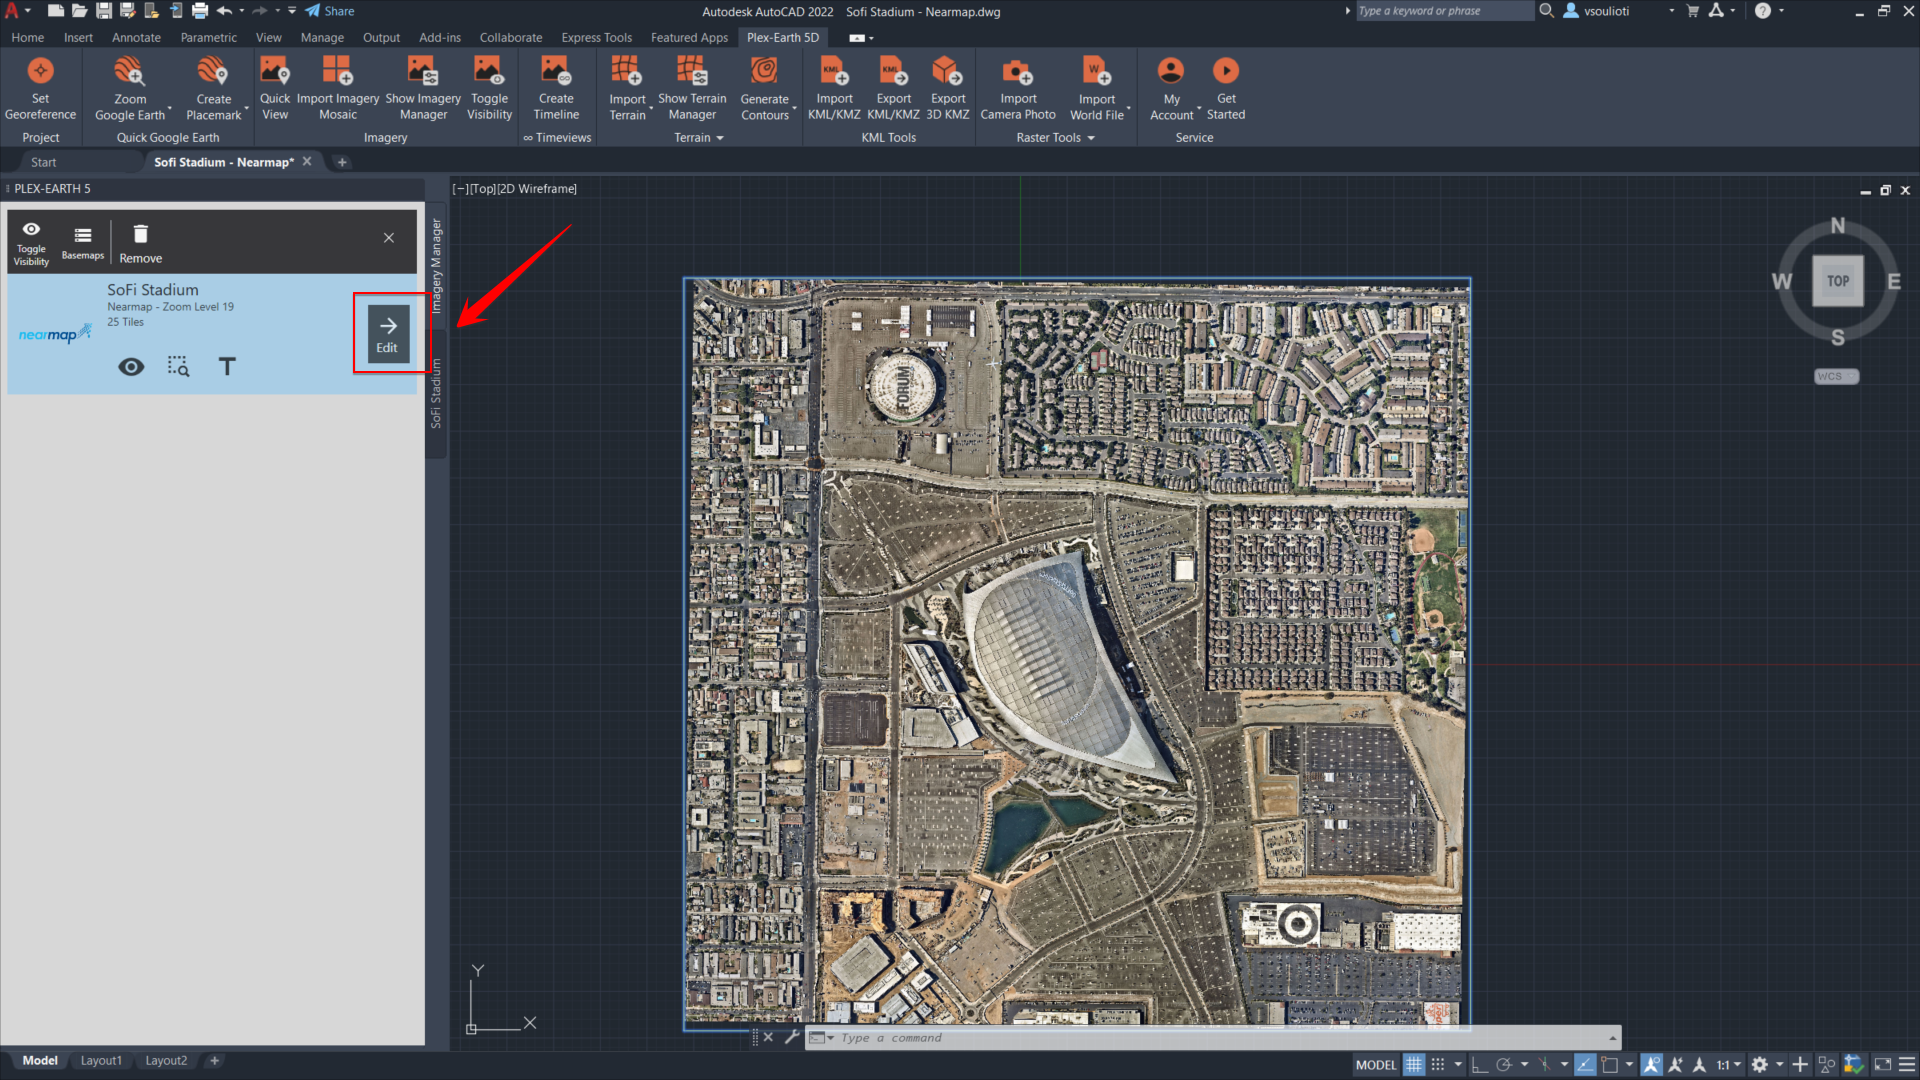Open drawing with folder icon
The width and height of the screenshot is (1920, 1080).
point(79,11)
